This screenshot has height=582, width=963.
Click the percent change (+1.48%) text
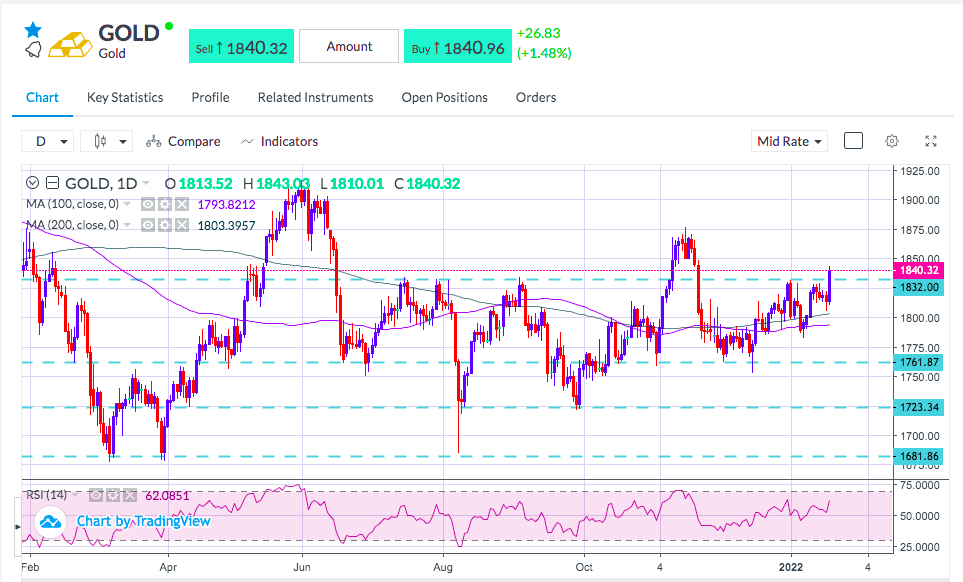pyautogui.click(x=544, y=53)
